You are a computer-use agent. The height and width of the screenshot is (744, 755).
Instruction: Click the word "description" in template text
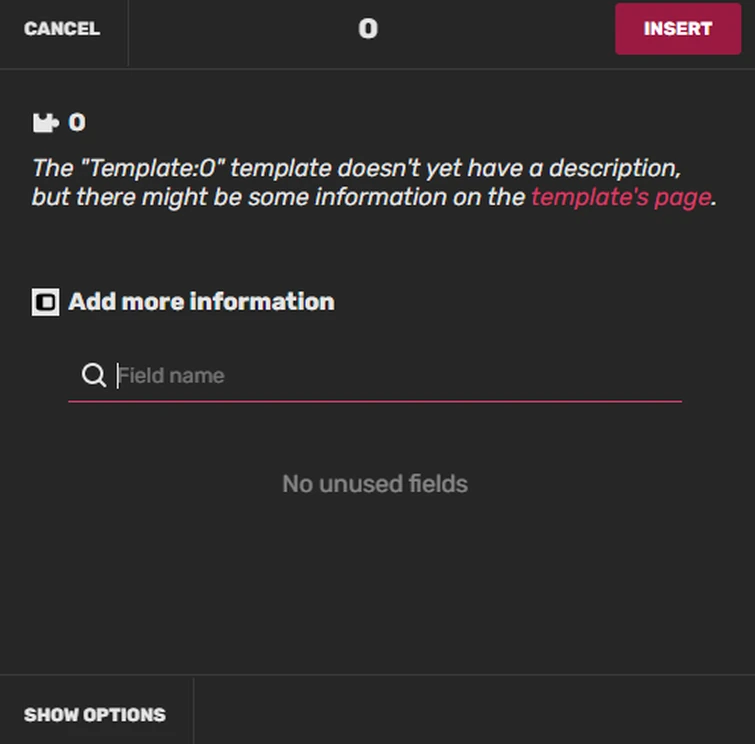pos(618,167)
